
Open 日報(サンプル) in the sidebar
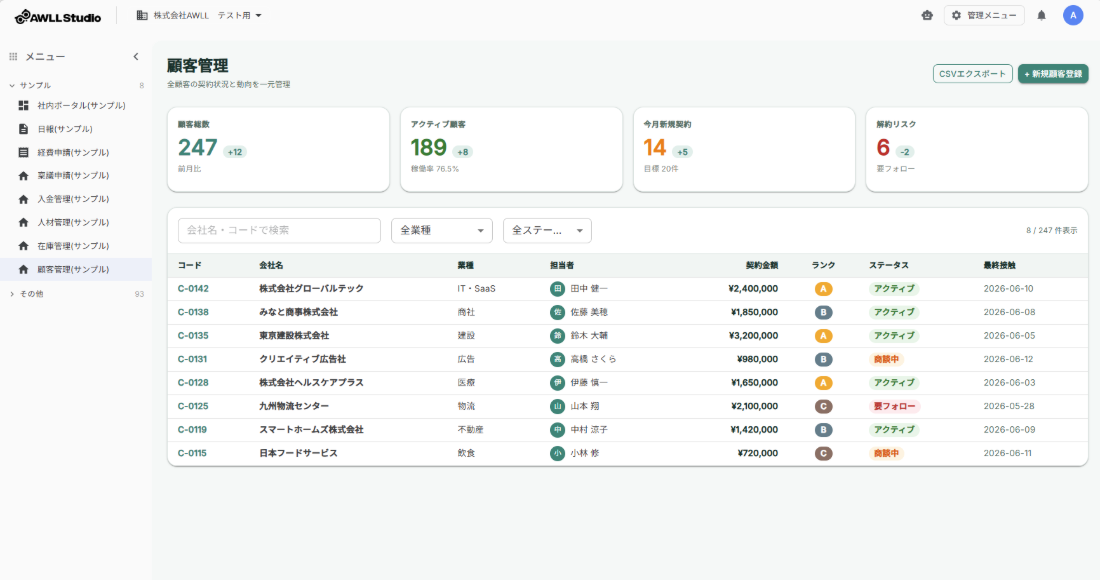76,129
